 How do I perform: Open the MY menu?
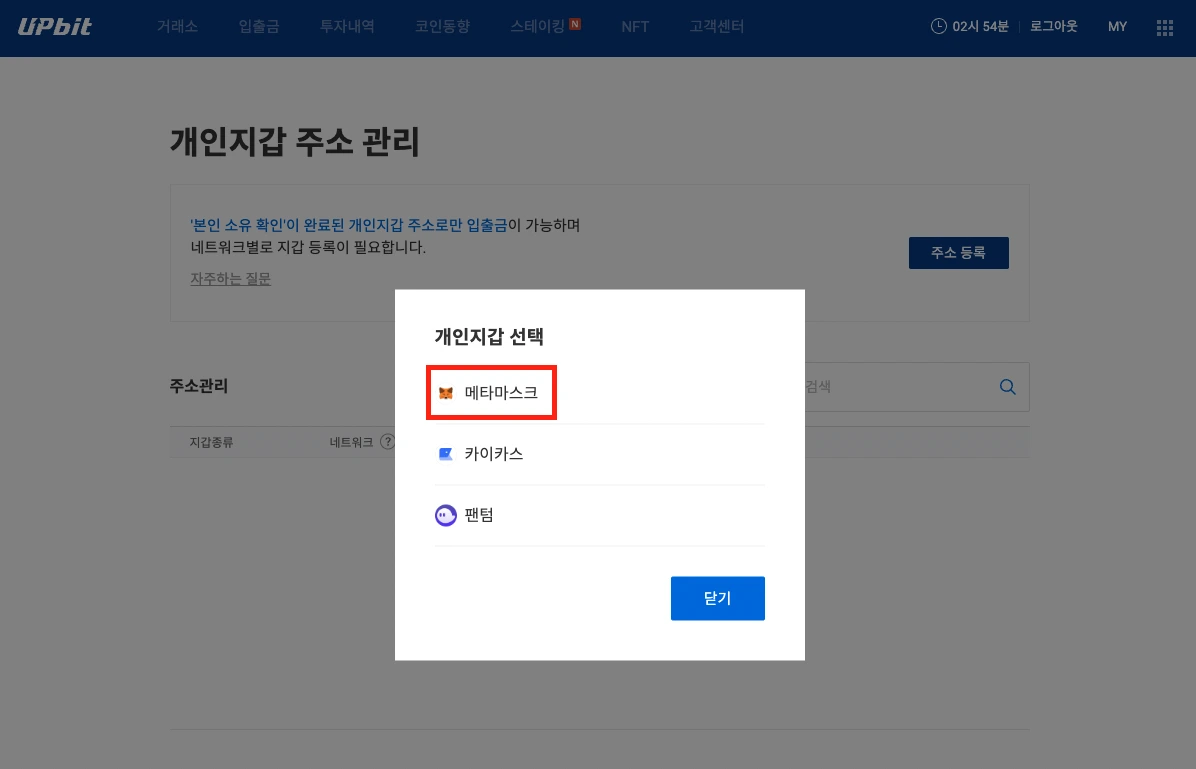pos(1117,27)
